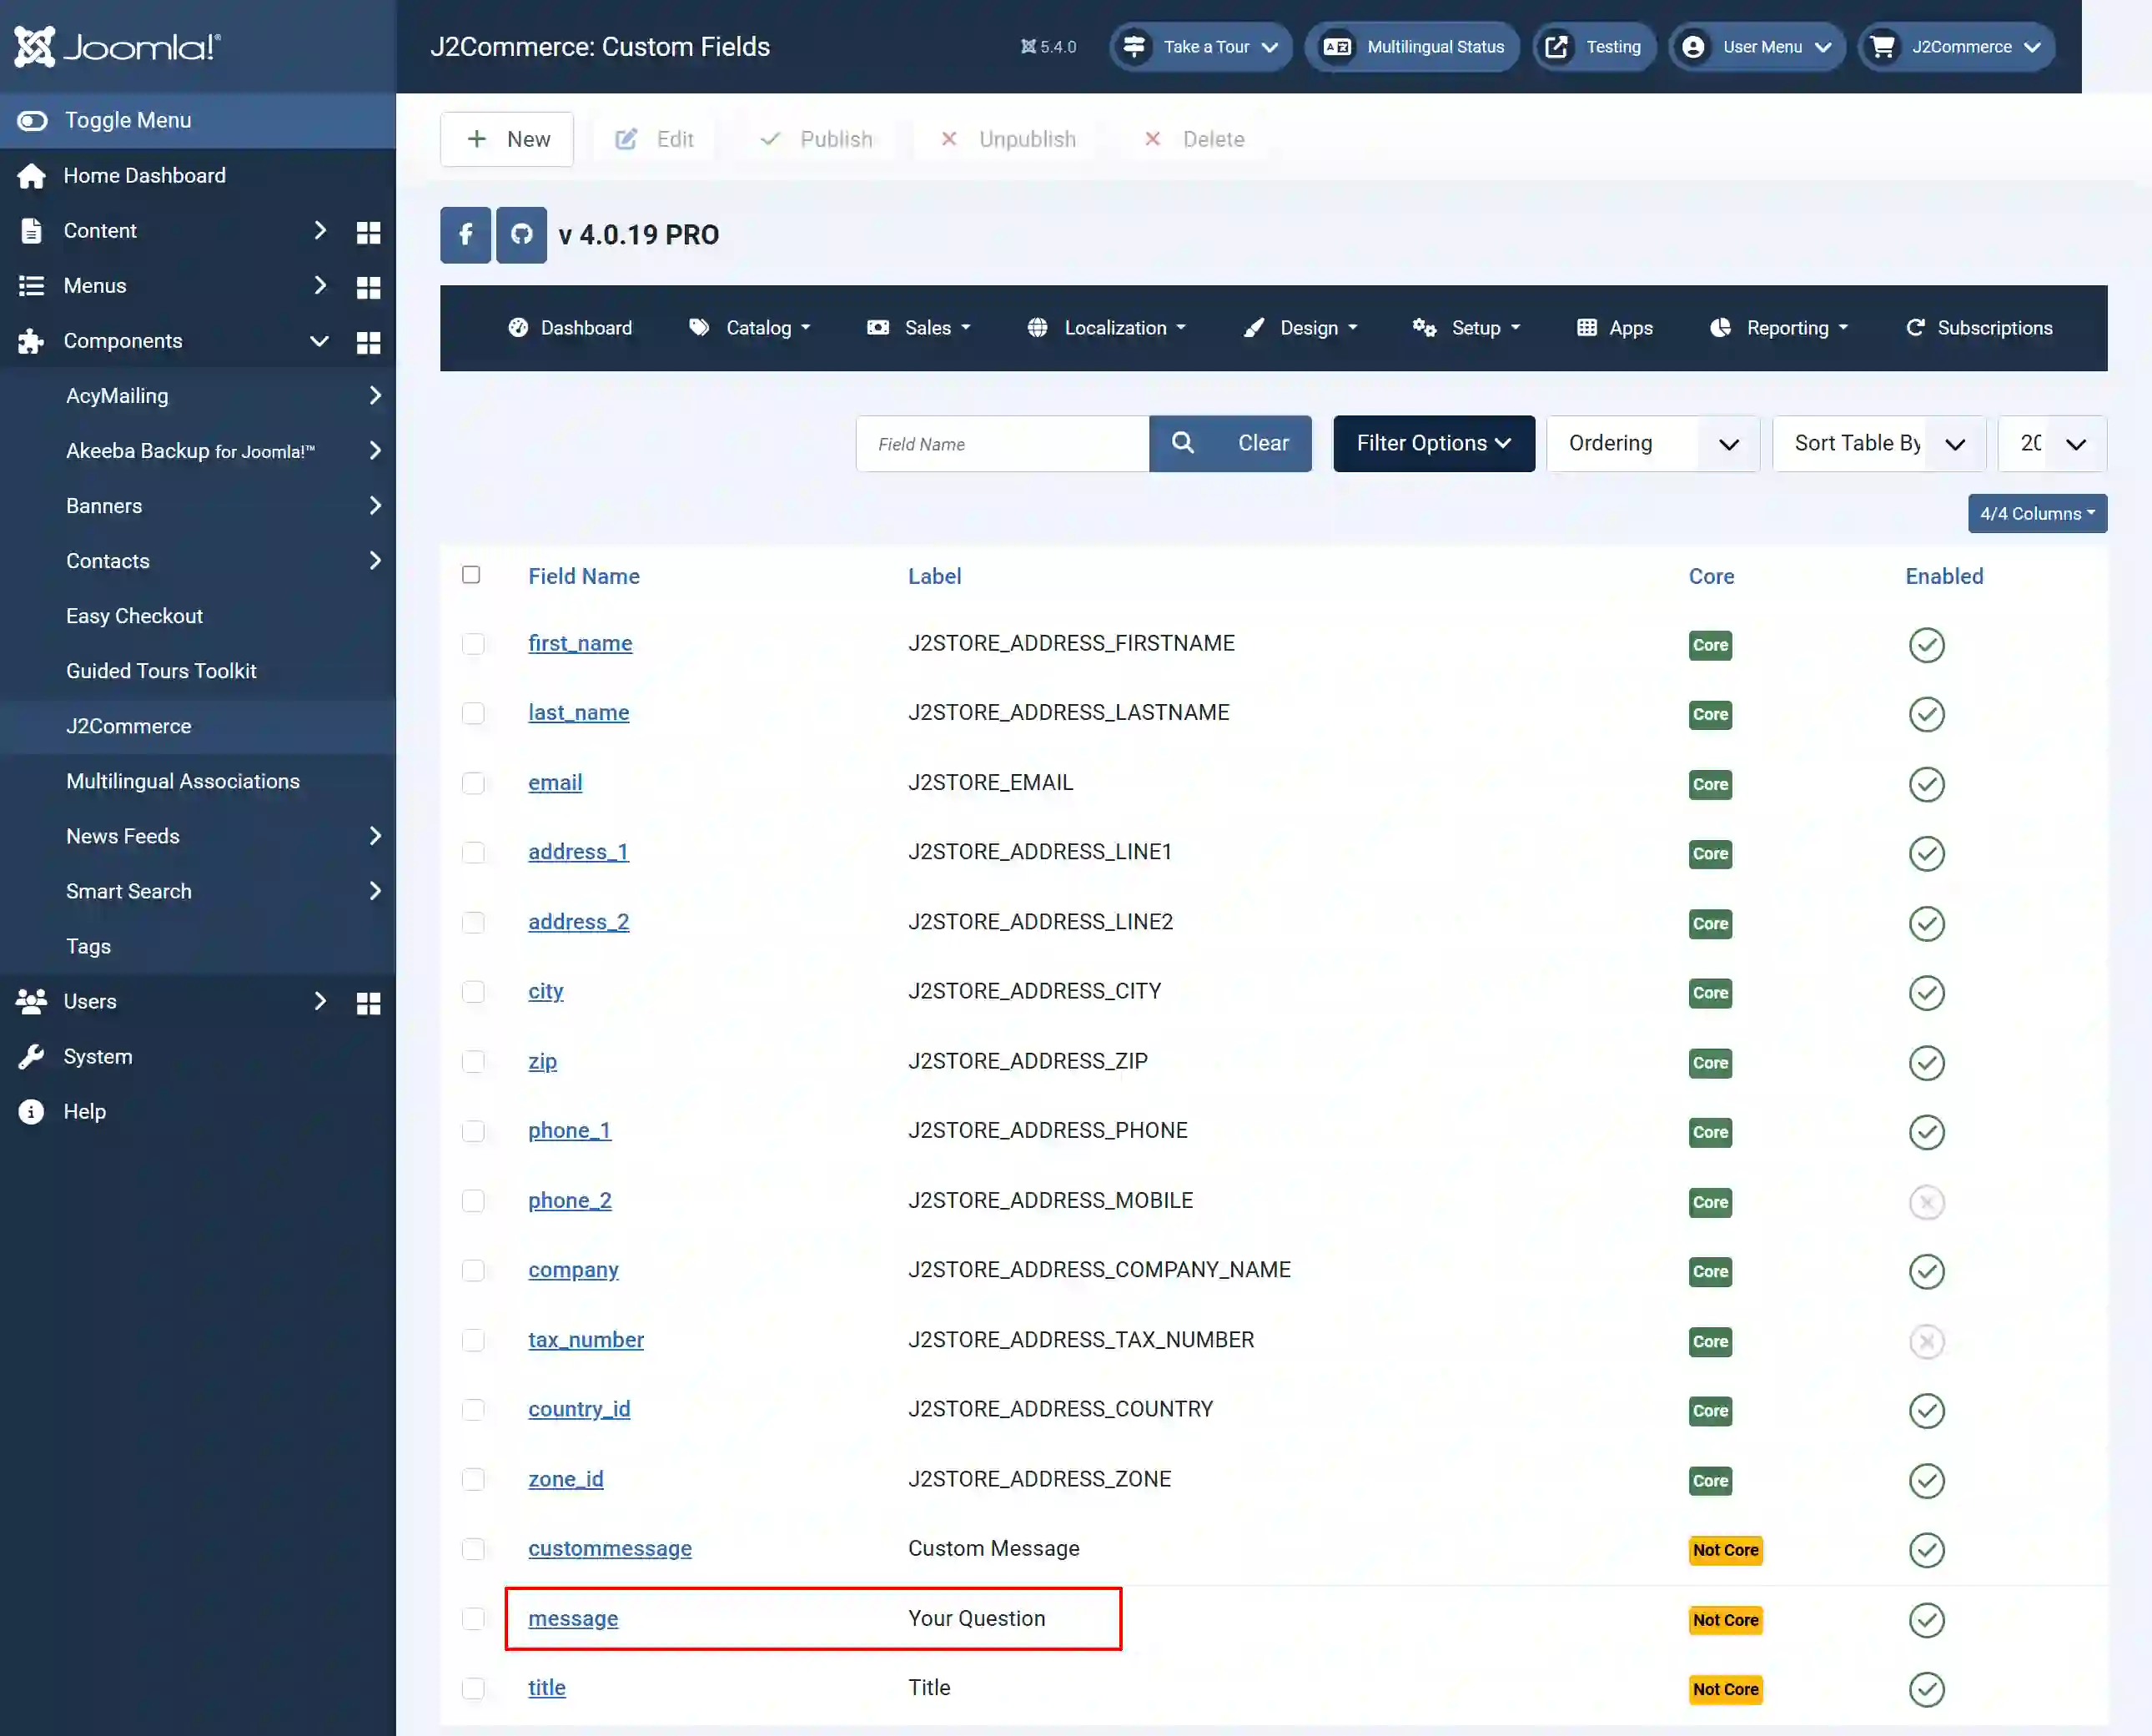
Task: Toggle enabled status for custommessage
Action: (1926, 1550)
